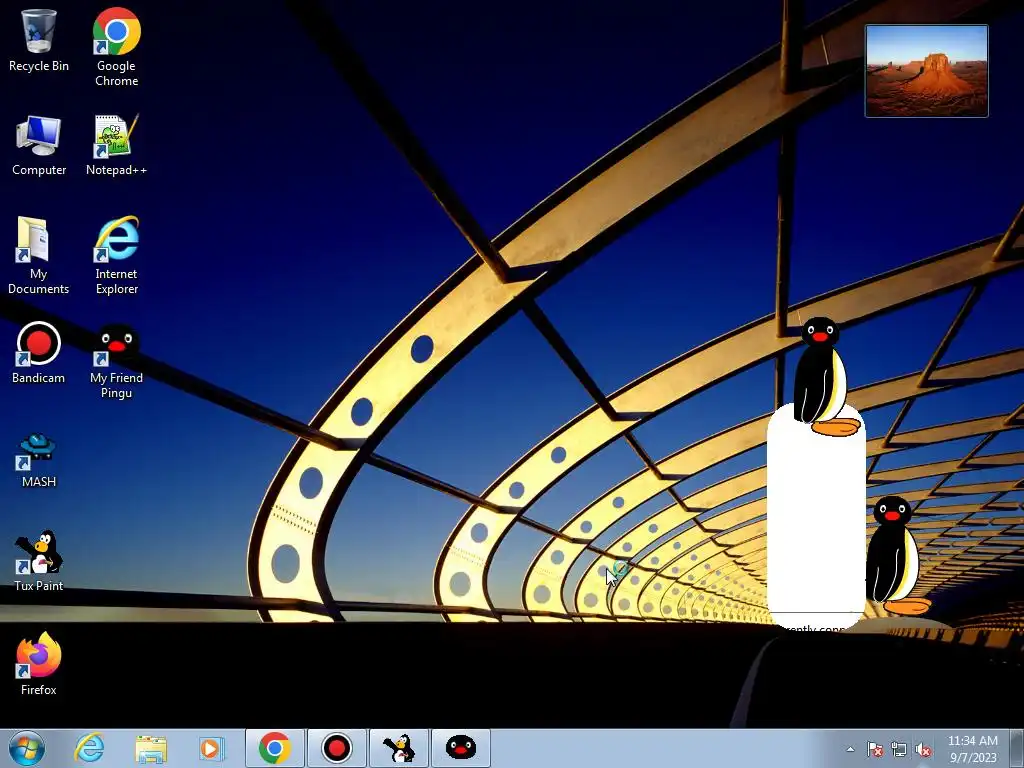Screen dimensions: 1024x768
Task: Click the Action Center flag icon
Action: pos(874,749)
